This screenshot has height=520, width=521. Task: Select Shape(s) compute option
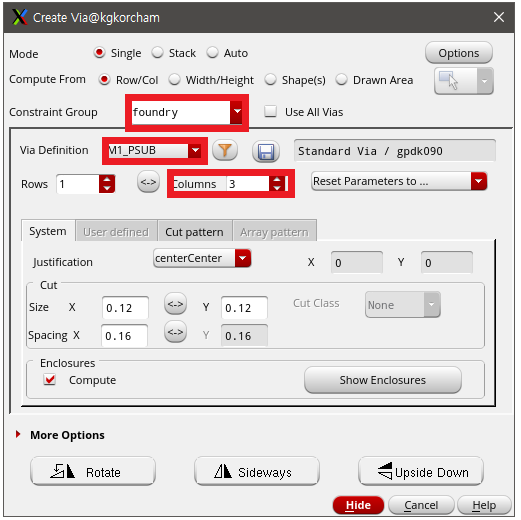click(270, 80)
